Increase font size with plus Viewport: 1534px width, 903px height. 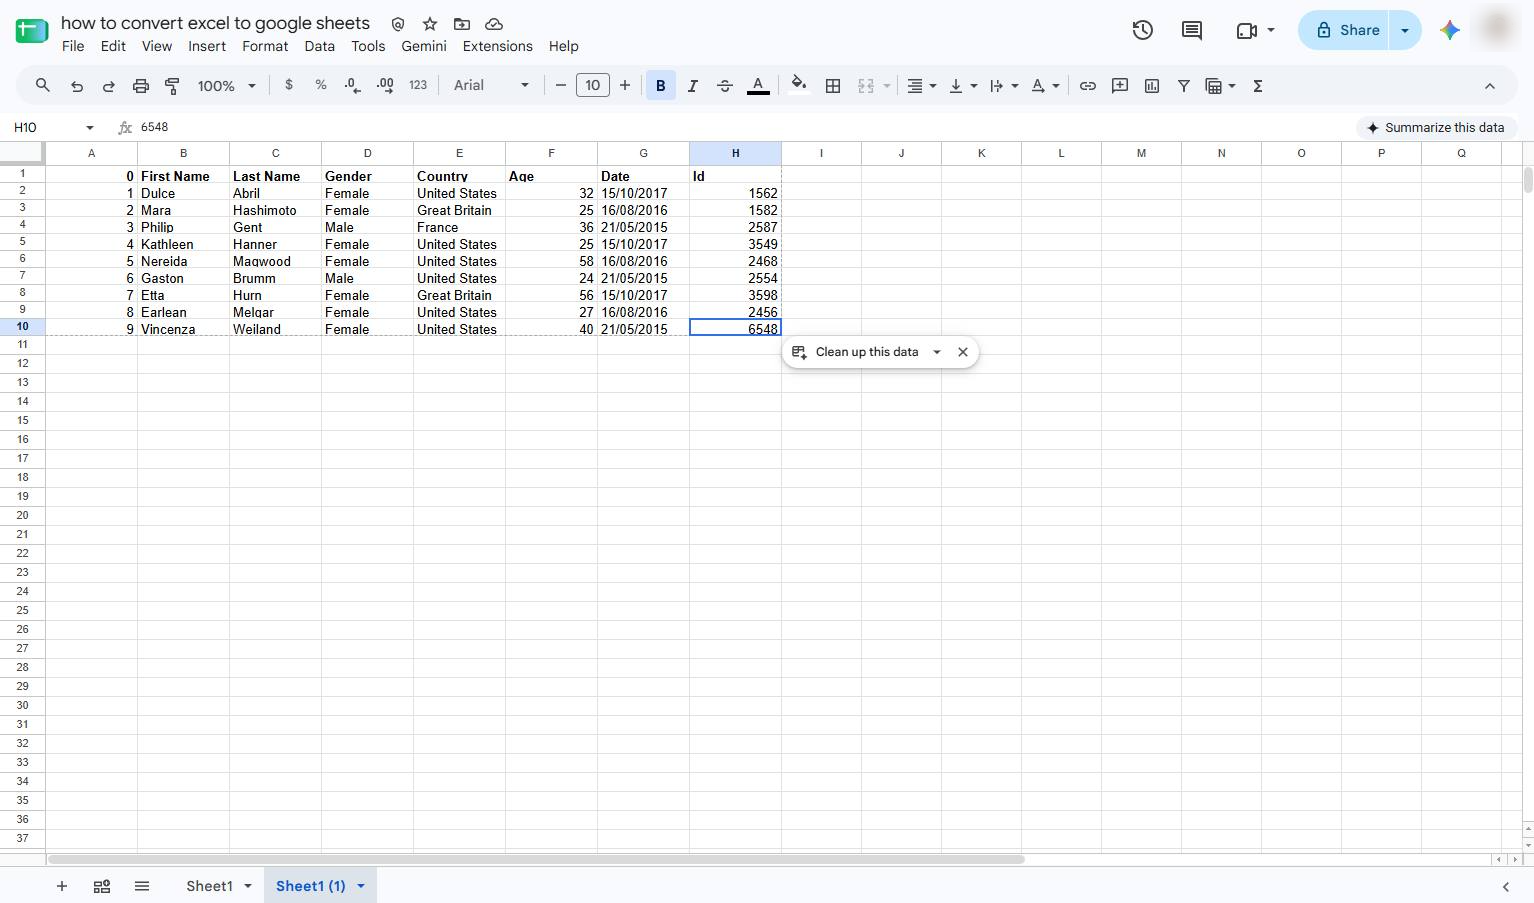pos(625,86)
